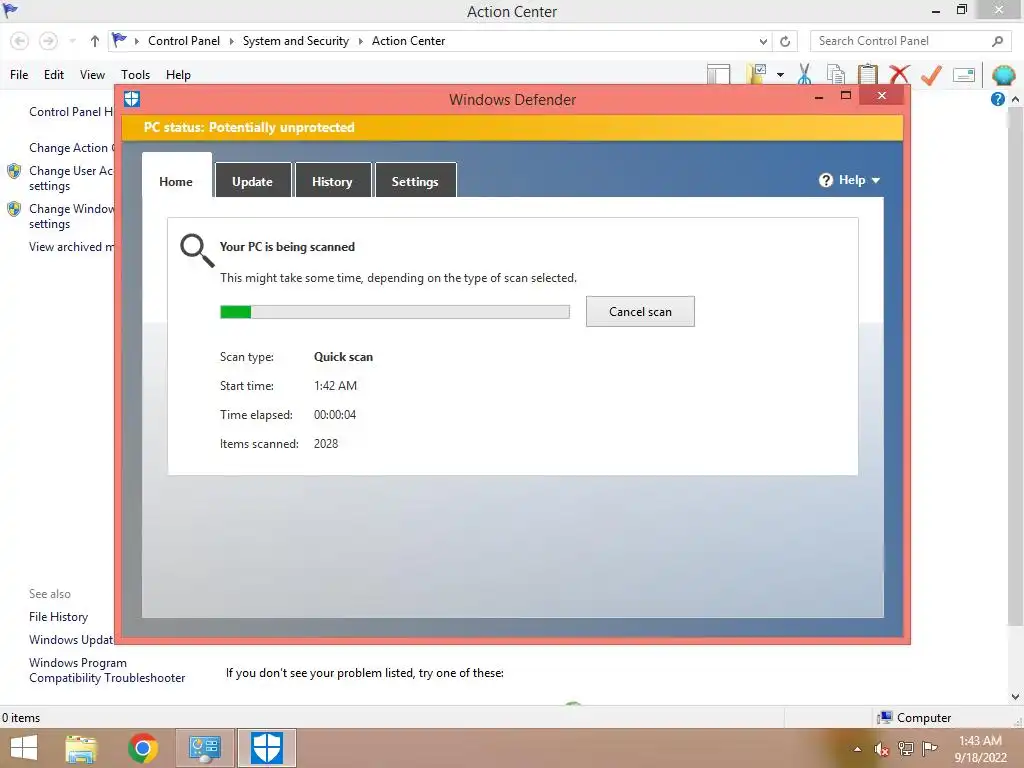
Task: Click System and Security breadcrumb
Action: [x=295, y=40]
